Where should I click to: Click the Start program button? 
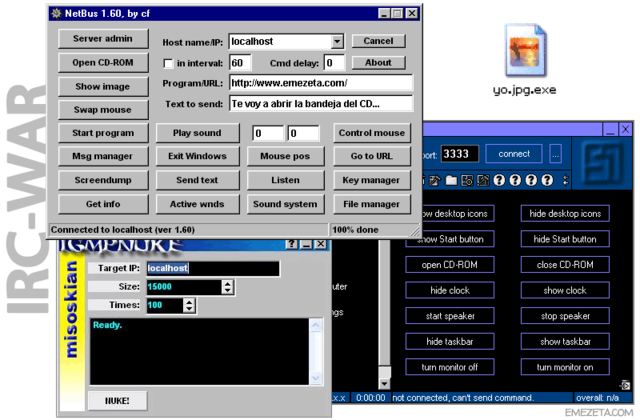point(103,133)
